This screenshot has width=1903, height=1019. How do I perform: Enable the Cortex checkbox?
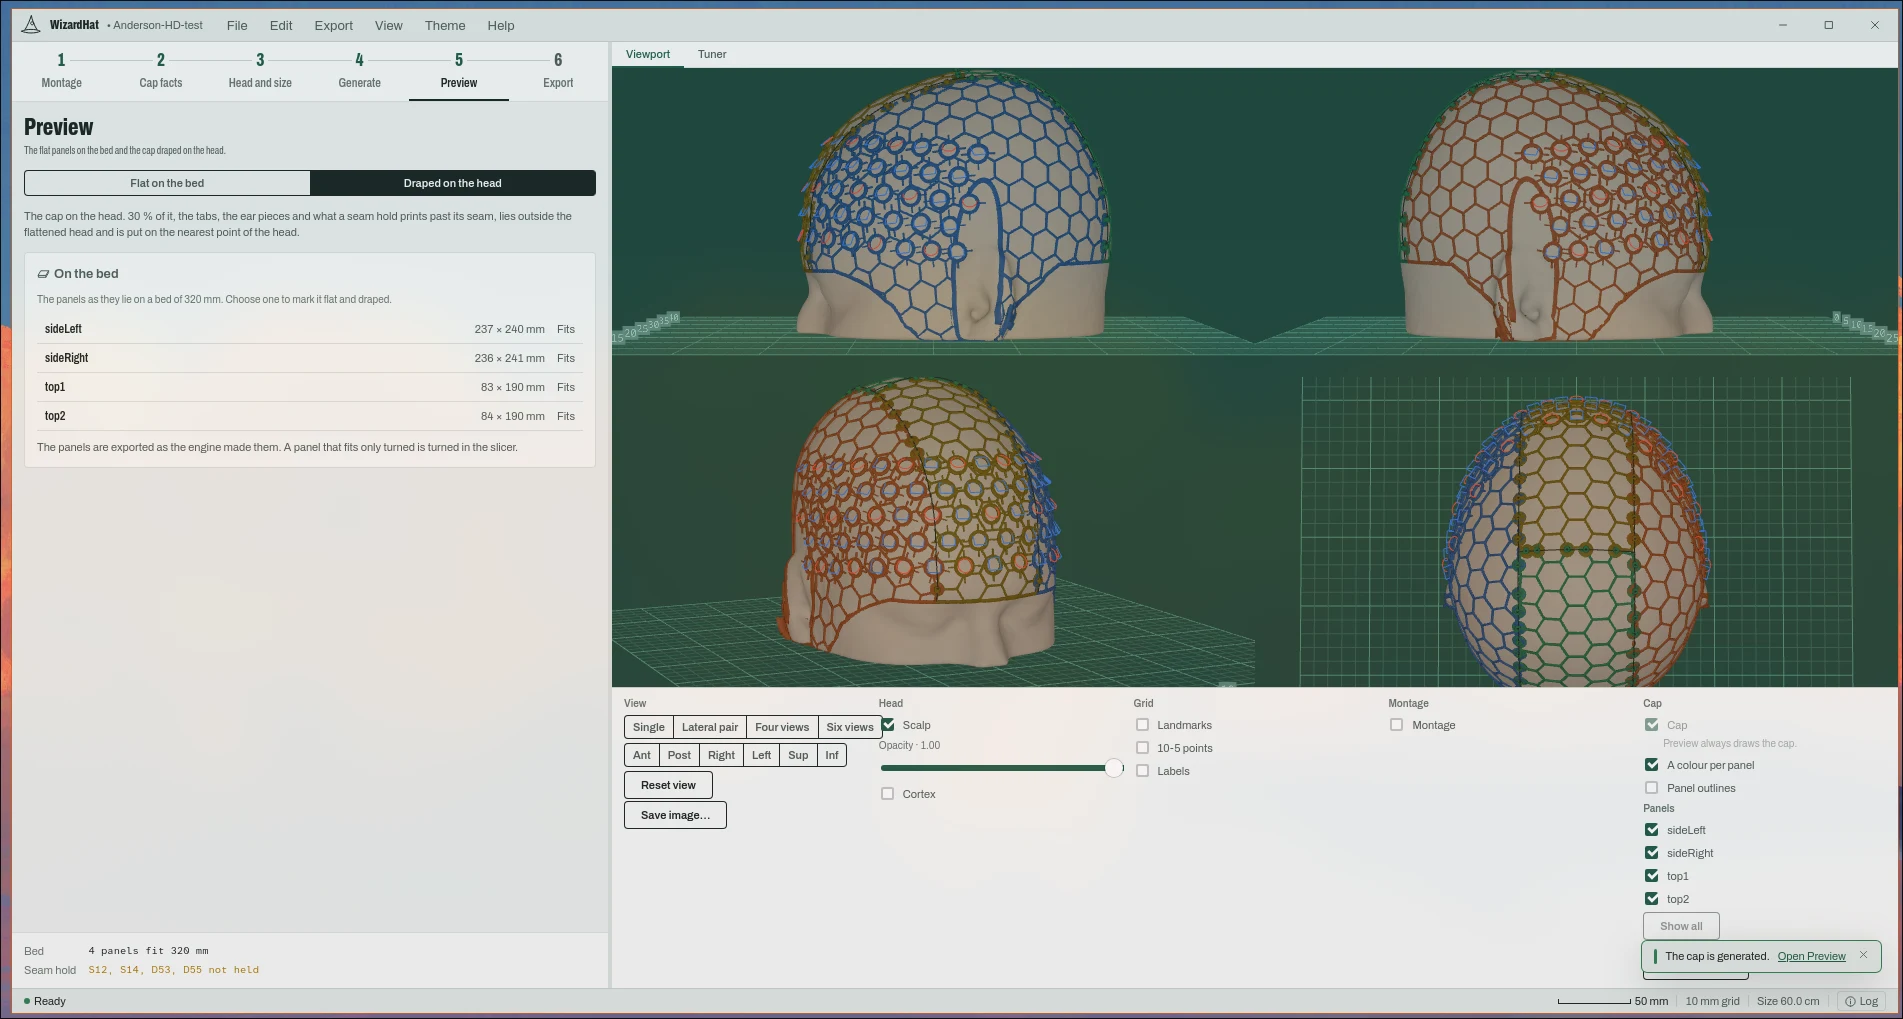[x=888, y=794]
